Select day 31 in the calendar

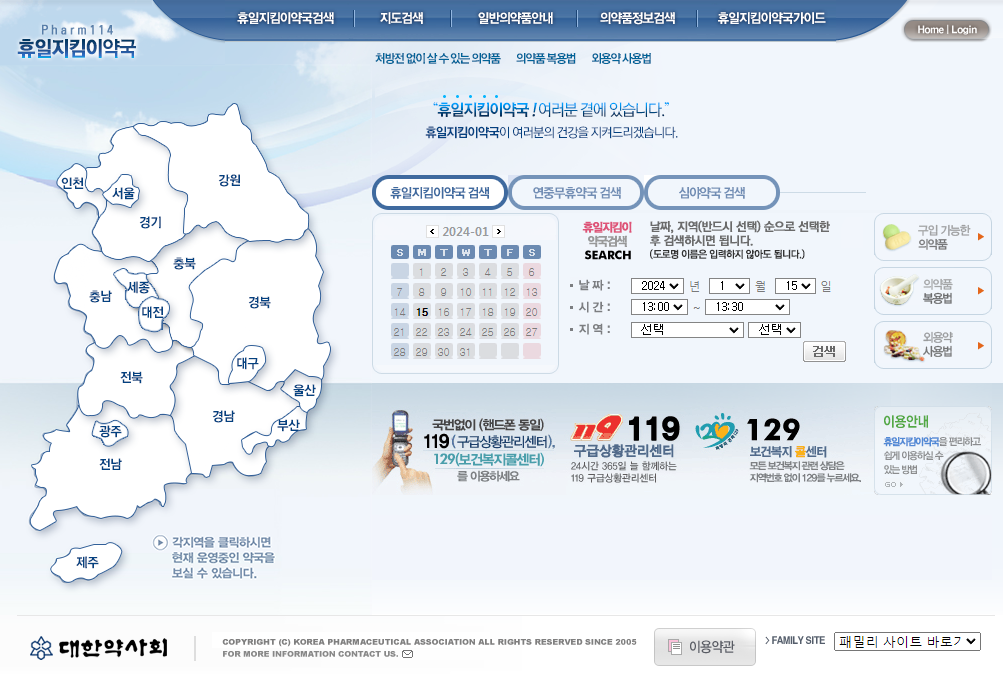(x=465, y=352)
